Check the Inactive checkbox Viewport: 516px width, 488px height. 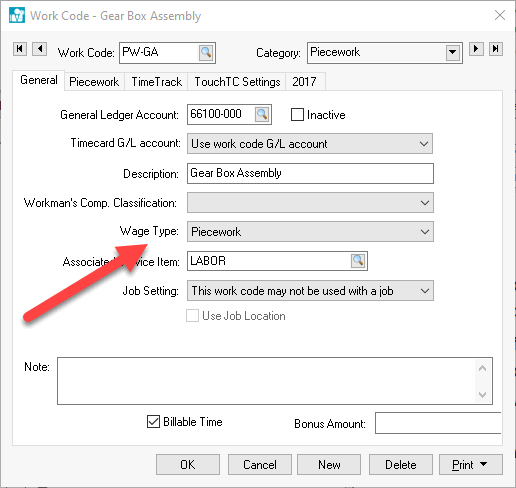[297, 114]
